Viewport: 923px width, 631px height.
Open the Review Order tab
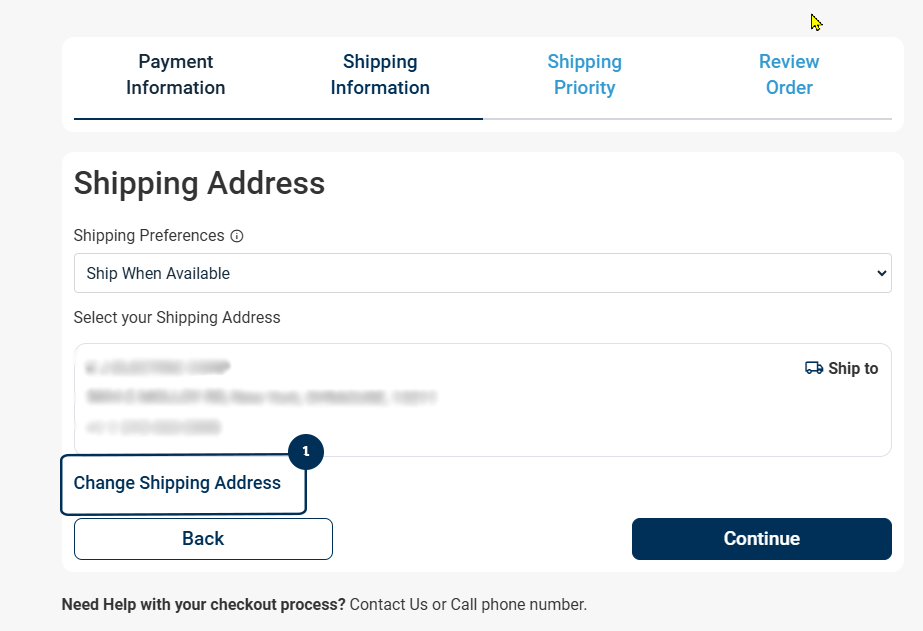(x=789, y=75)
